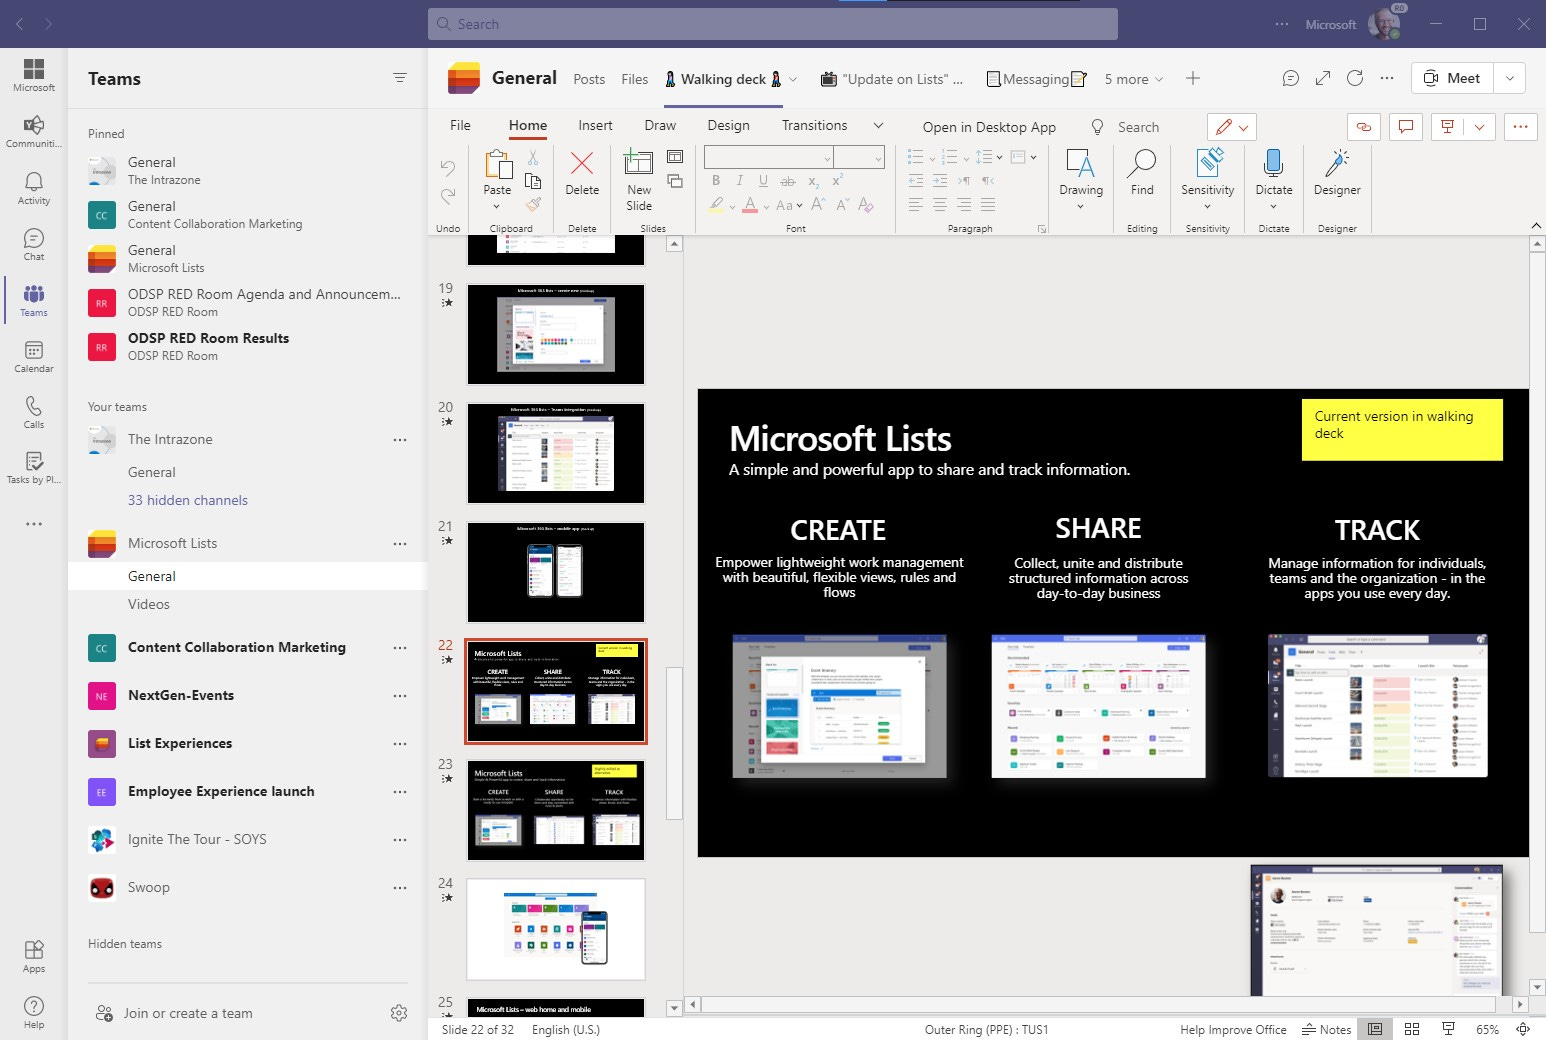The height and width of the screenshot is (1040, 1546).
Task: Switch to the Transitions ribbon tab
Action: [x=814, y=125]
